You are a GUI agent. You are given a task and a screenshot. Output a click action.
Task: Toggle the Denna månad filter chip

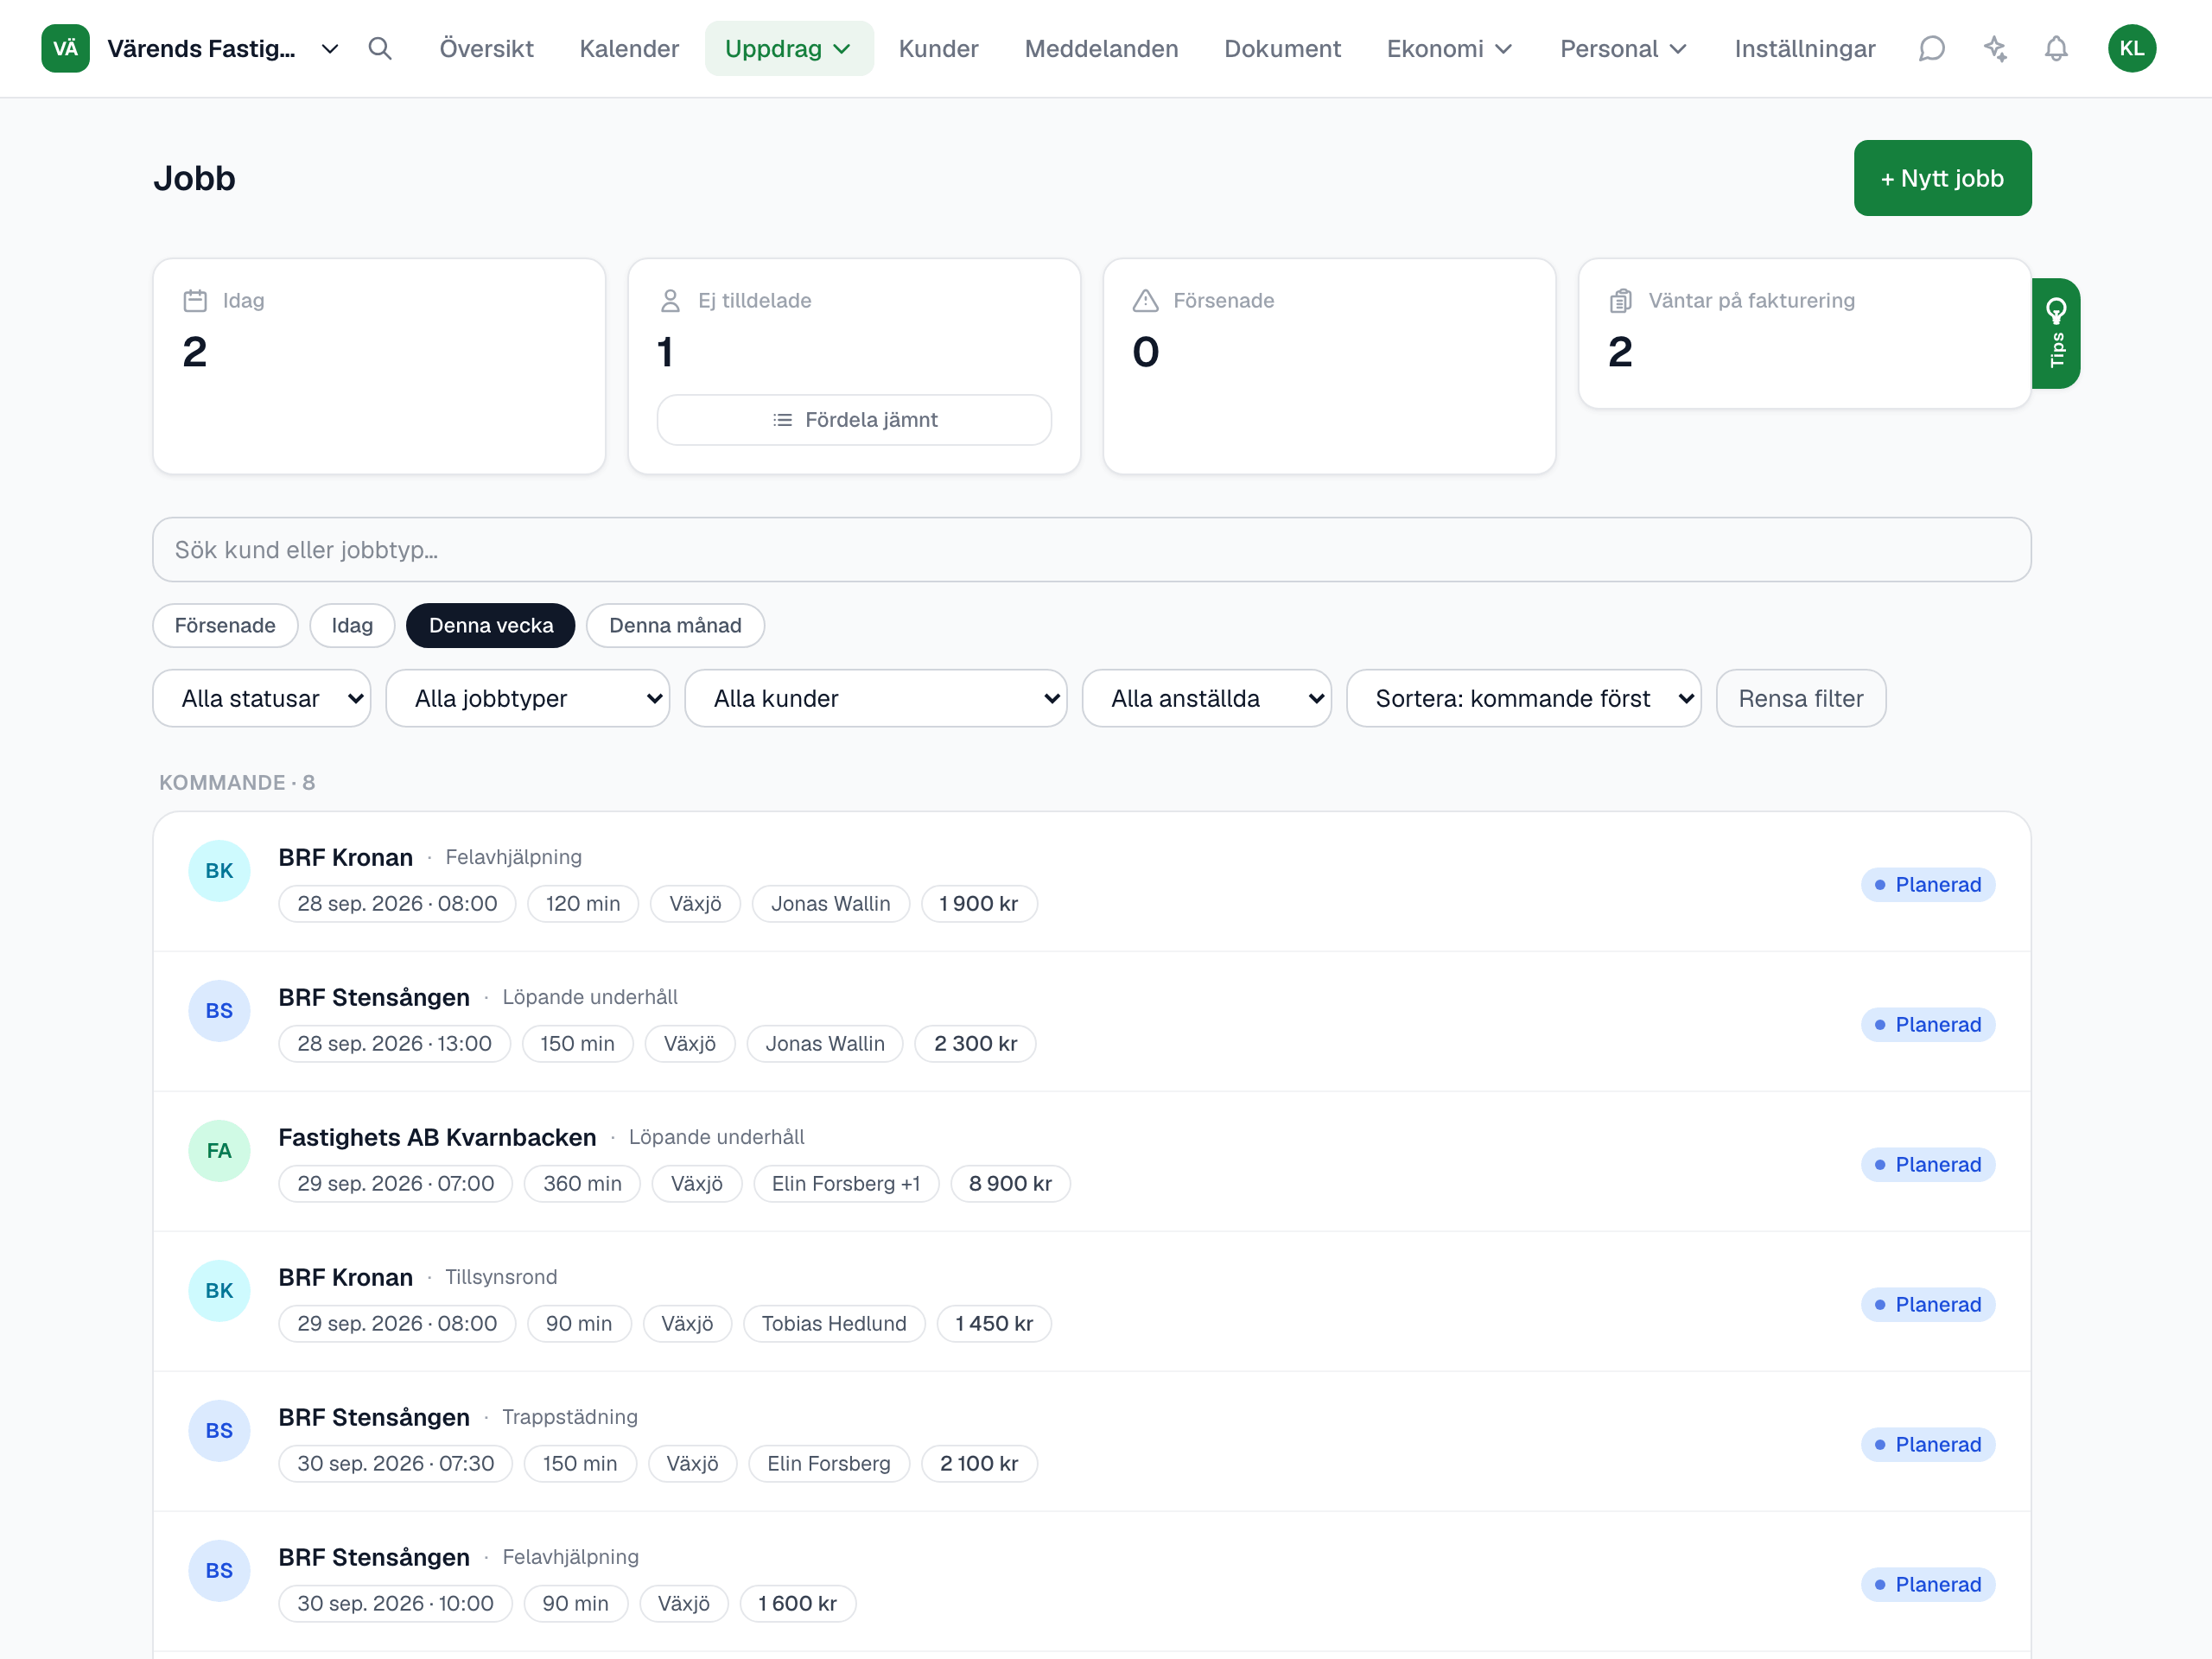click(675, 625)
